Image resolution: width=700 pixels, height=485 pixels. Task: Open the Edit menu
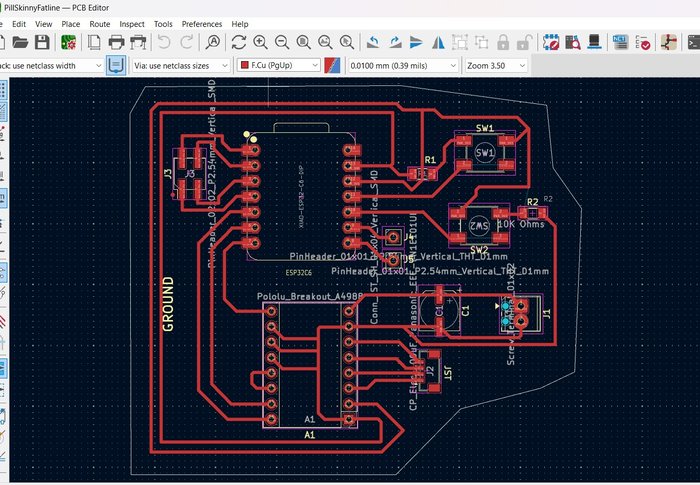pyautogui.click(x=19, y=24)
